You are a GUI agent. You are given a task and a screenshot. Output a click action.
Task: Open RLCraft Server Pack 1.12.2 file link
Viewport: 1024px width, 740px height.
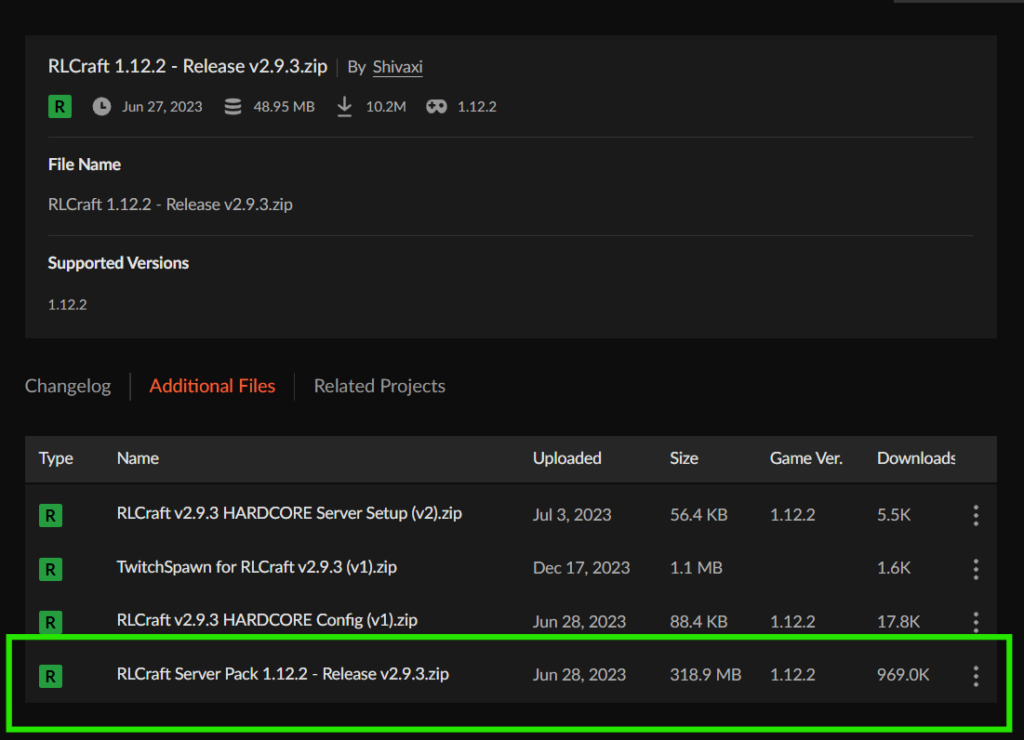283,674
